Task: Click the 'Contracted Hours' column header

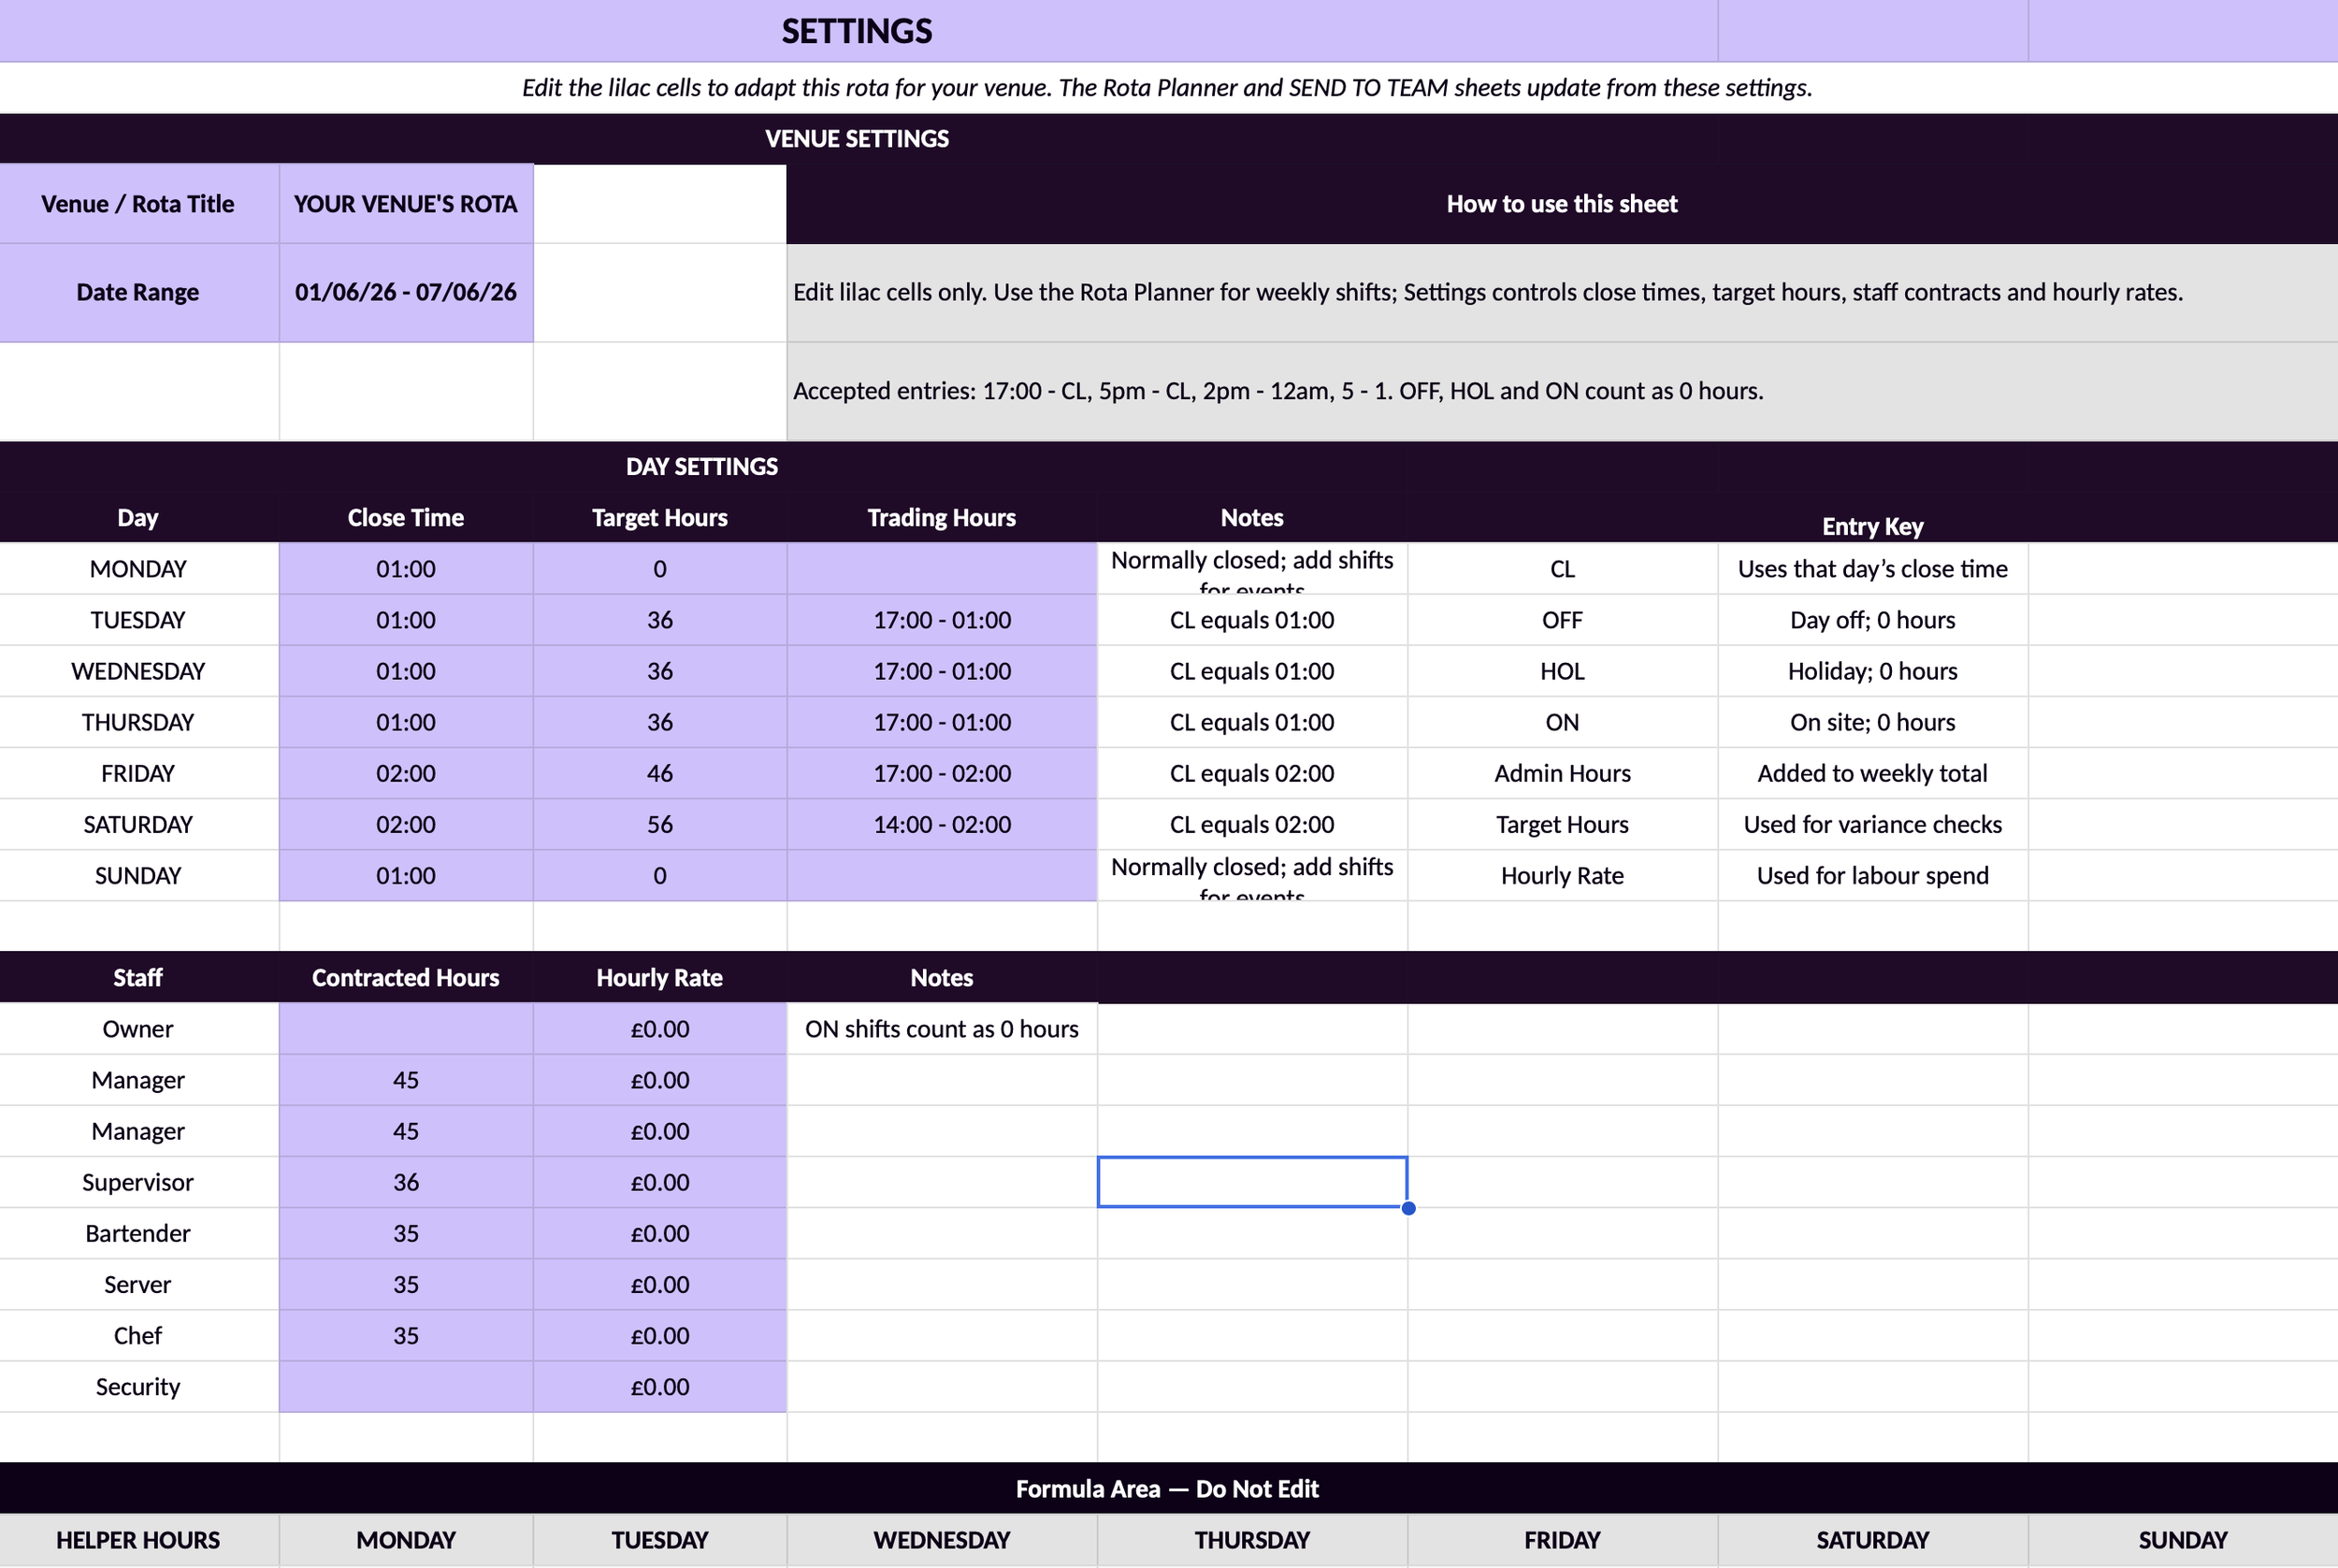Action: tap(406, 978)
